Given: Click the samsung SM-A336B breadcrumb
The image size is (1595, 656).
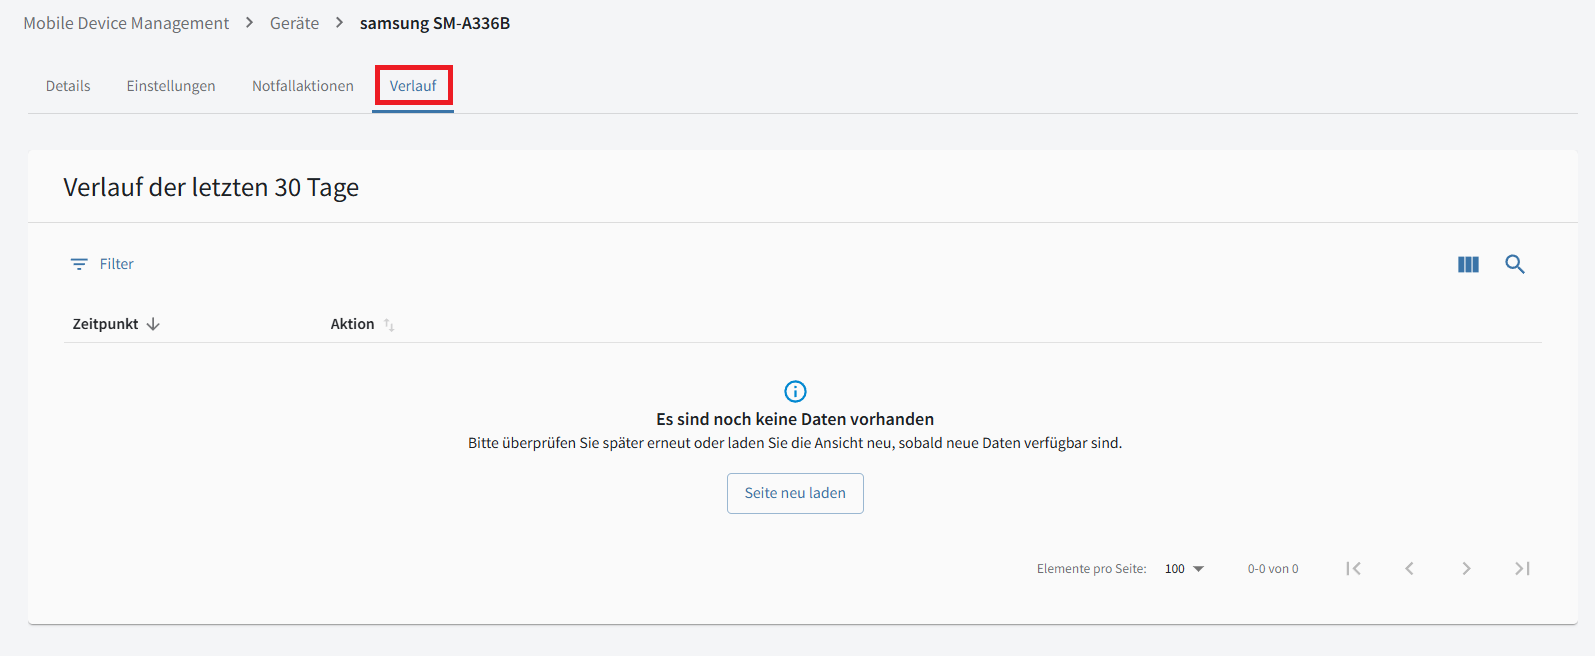Looking at the screenshot, I should [x=435, y=23].
